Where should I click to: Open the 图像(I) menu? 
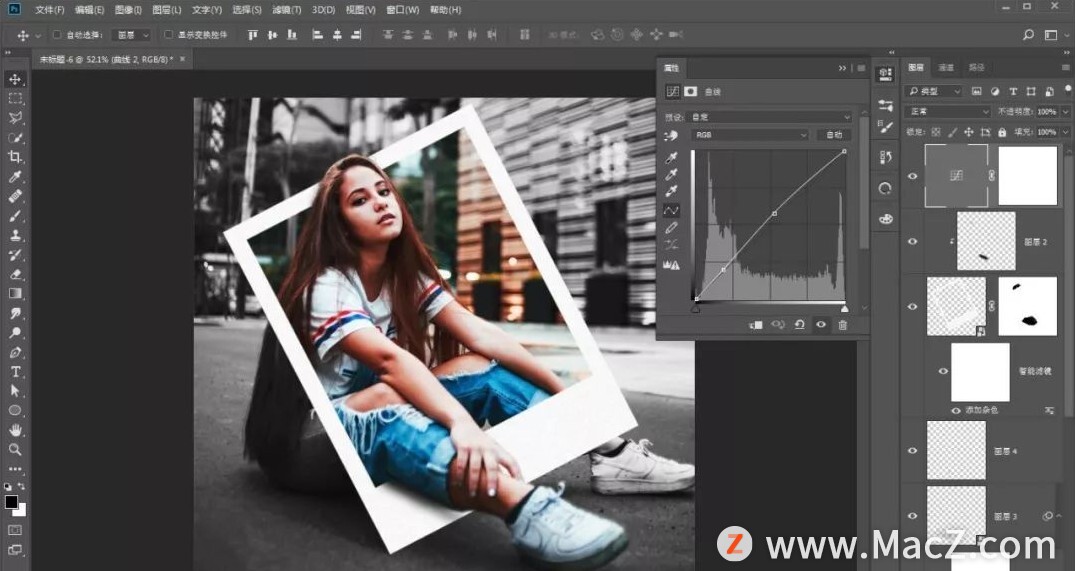tap(128, 10)
